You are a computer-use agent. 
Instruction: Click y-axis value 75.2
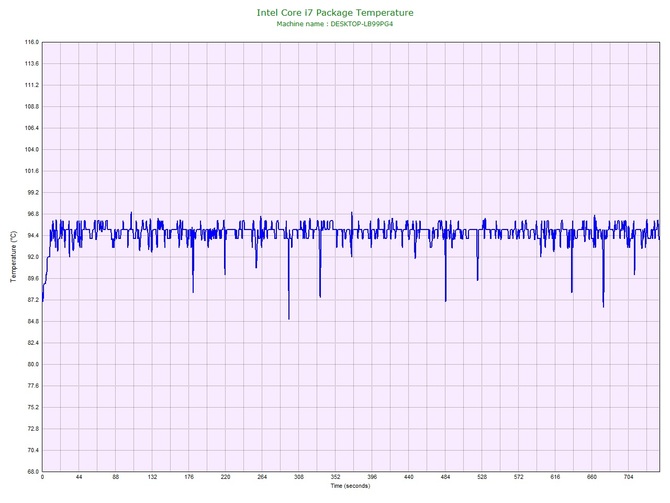[x=33, y=407]
